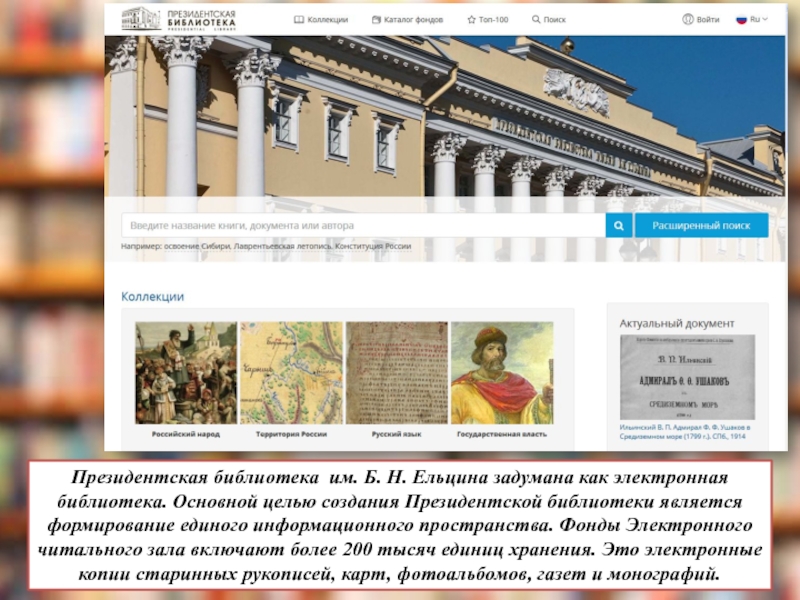Open the Государственная власть portrait thumbnail
The width and height of the screenshot is (800, 600).
(x=501, y=372)
